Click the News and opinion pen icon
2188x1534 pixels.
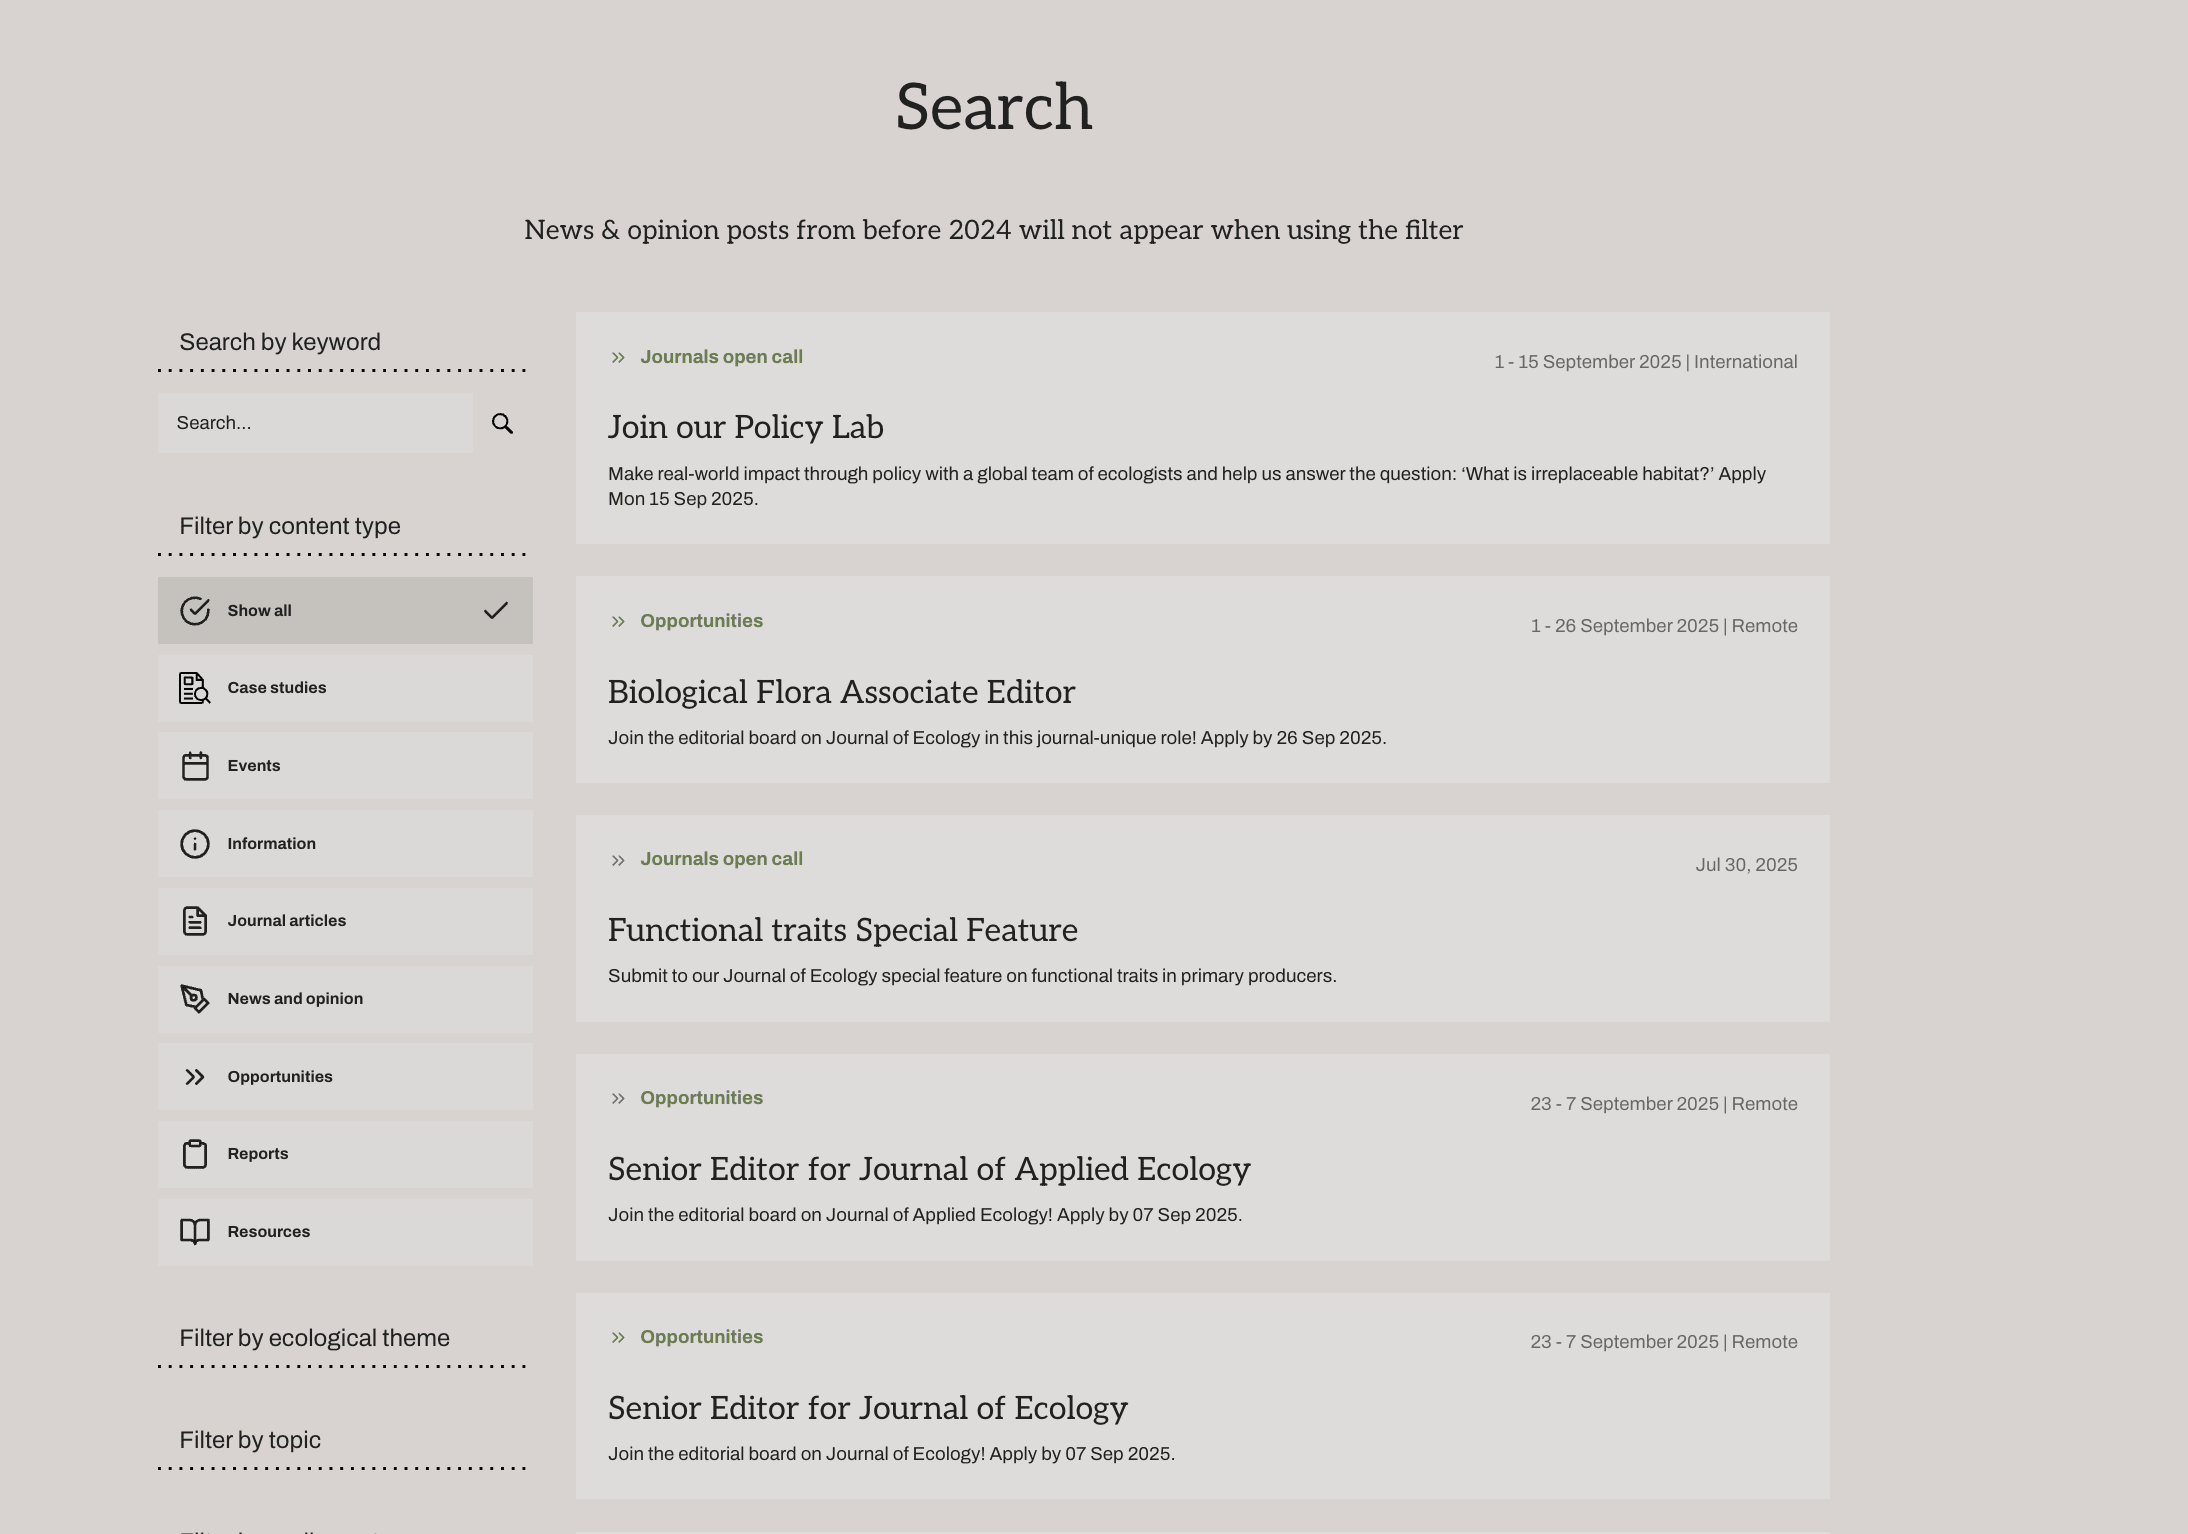click(x=194, y=999)
